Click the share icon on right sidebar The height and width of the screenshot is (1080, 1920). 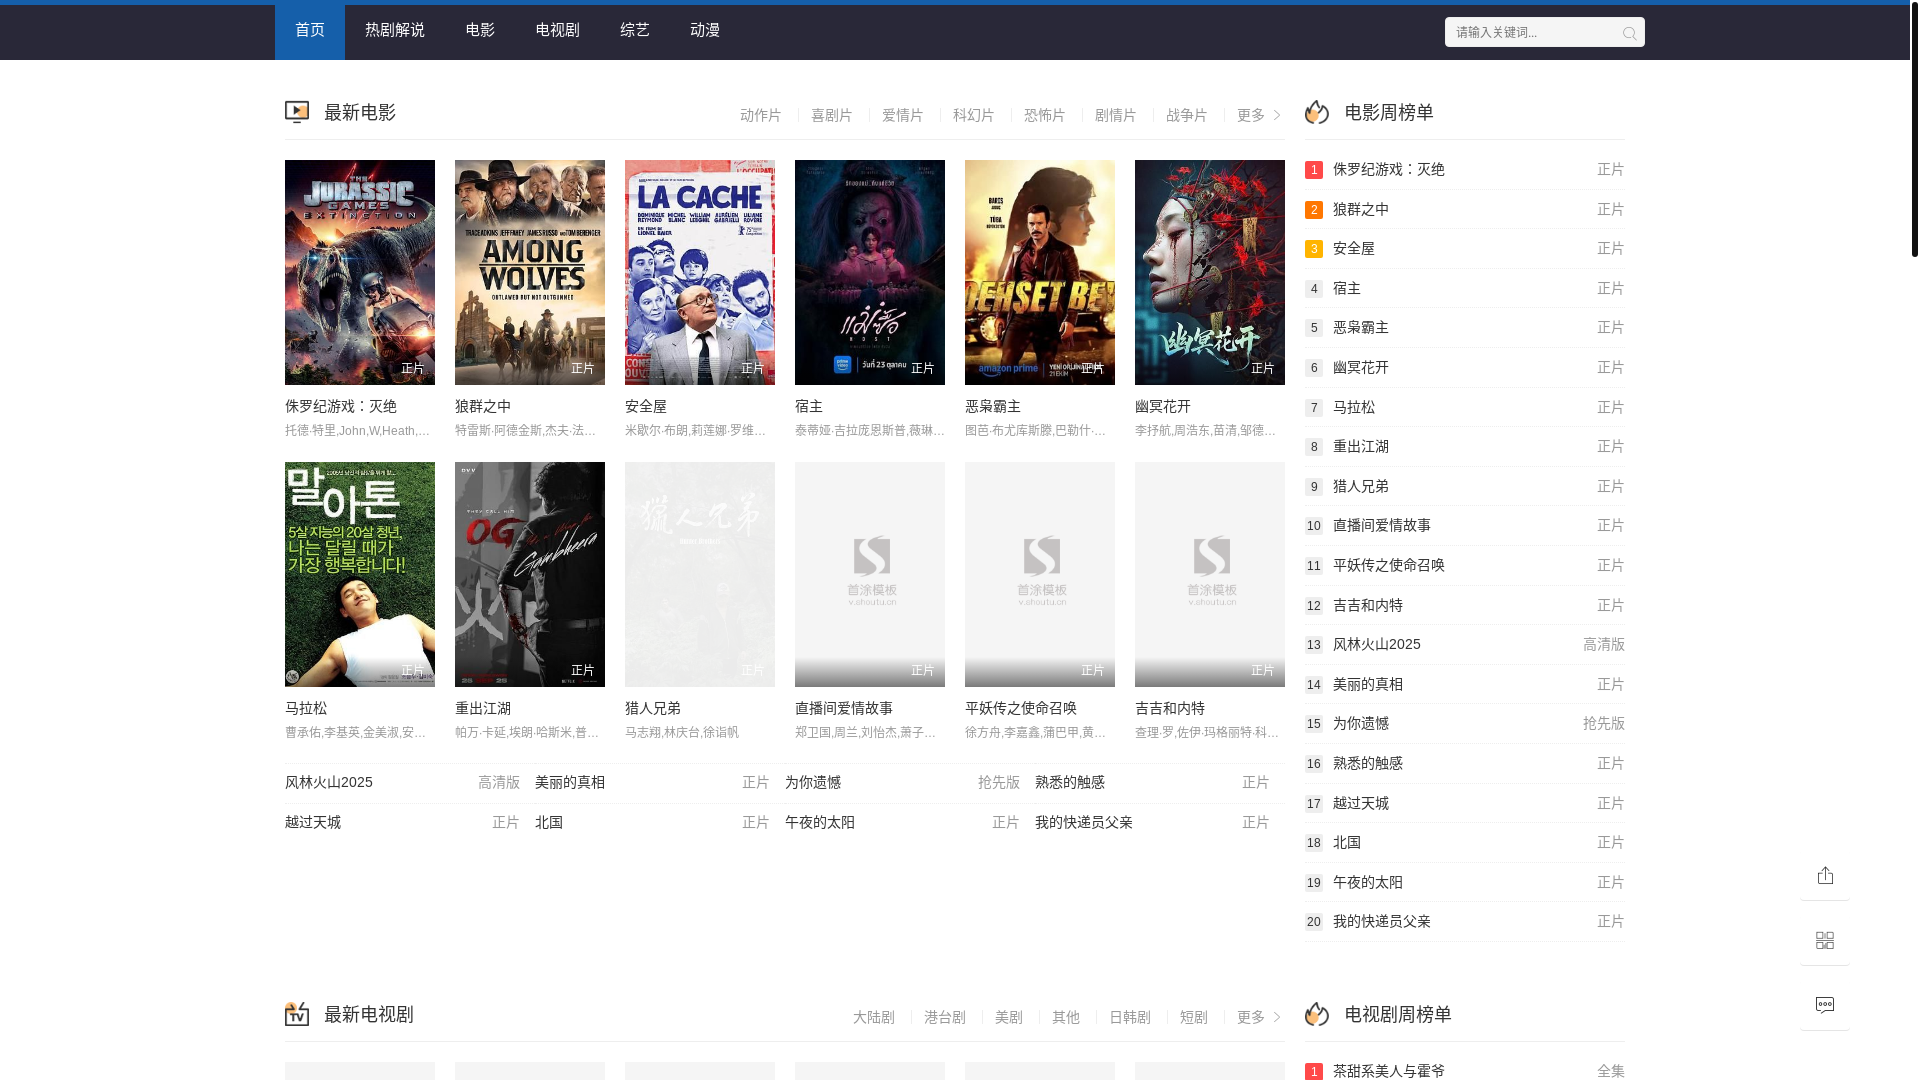pyautogui.click(x=1825, y=875)
